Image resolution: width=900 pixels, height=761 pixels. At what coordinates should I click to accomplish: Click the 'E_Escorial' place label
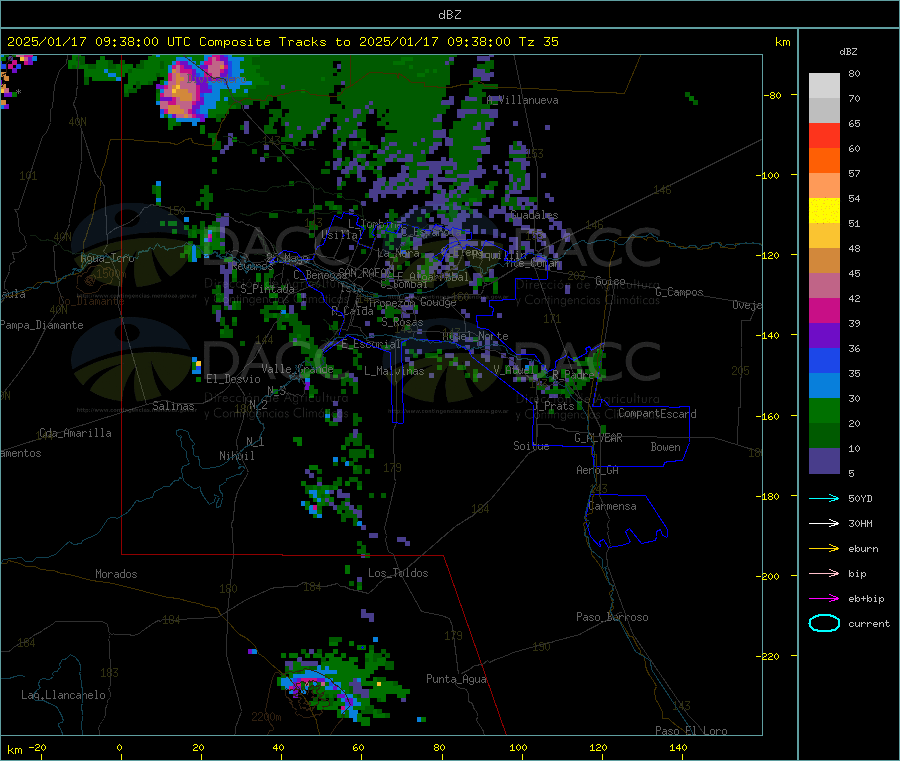click(x=370, y=344)
